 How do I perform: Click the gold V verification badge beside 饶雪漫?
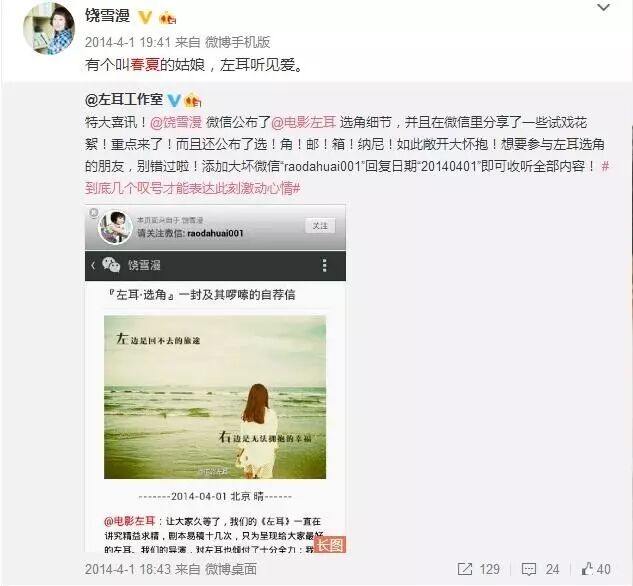(x=145, y=17)
